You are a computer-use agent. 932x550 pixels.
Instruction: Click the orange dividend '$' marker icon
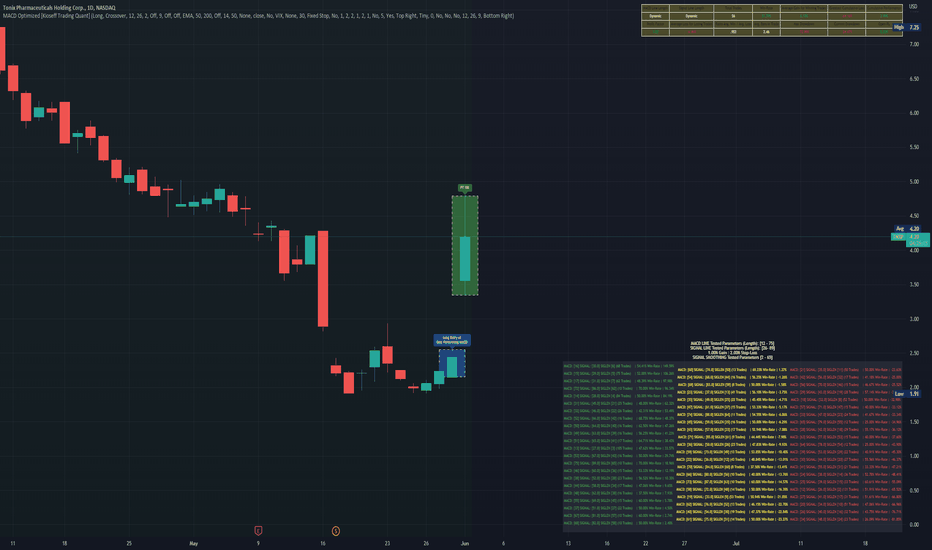pyautogui.click(x=336, y=530)
